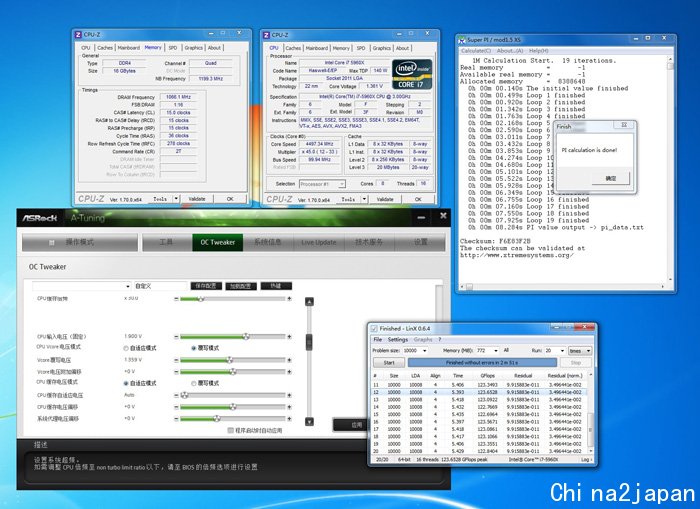Screen dimensions: 700x509
Task: Click down-arrow icon of OC Tweaker list
Action: point(309,421)
